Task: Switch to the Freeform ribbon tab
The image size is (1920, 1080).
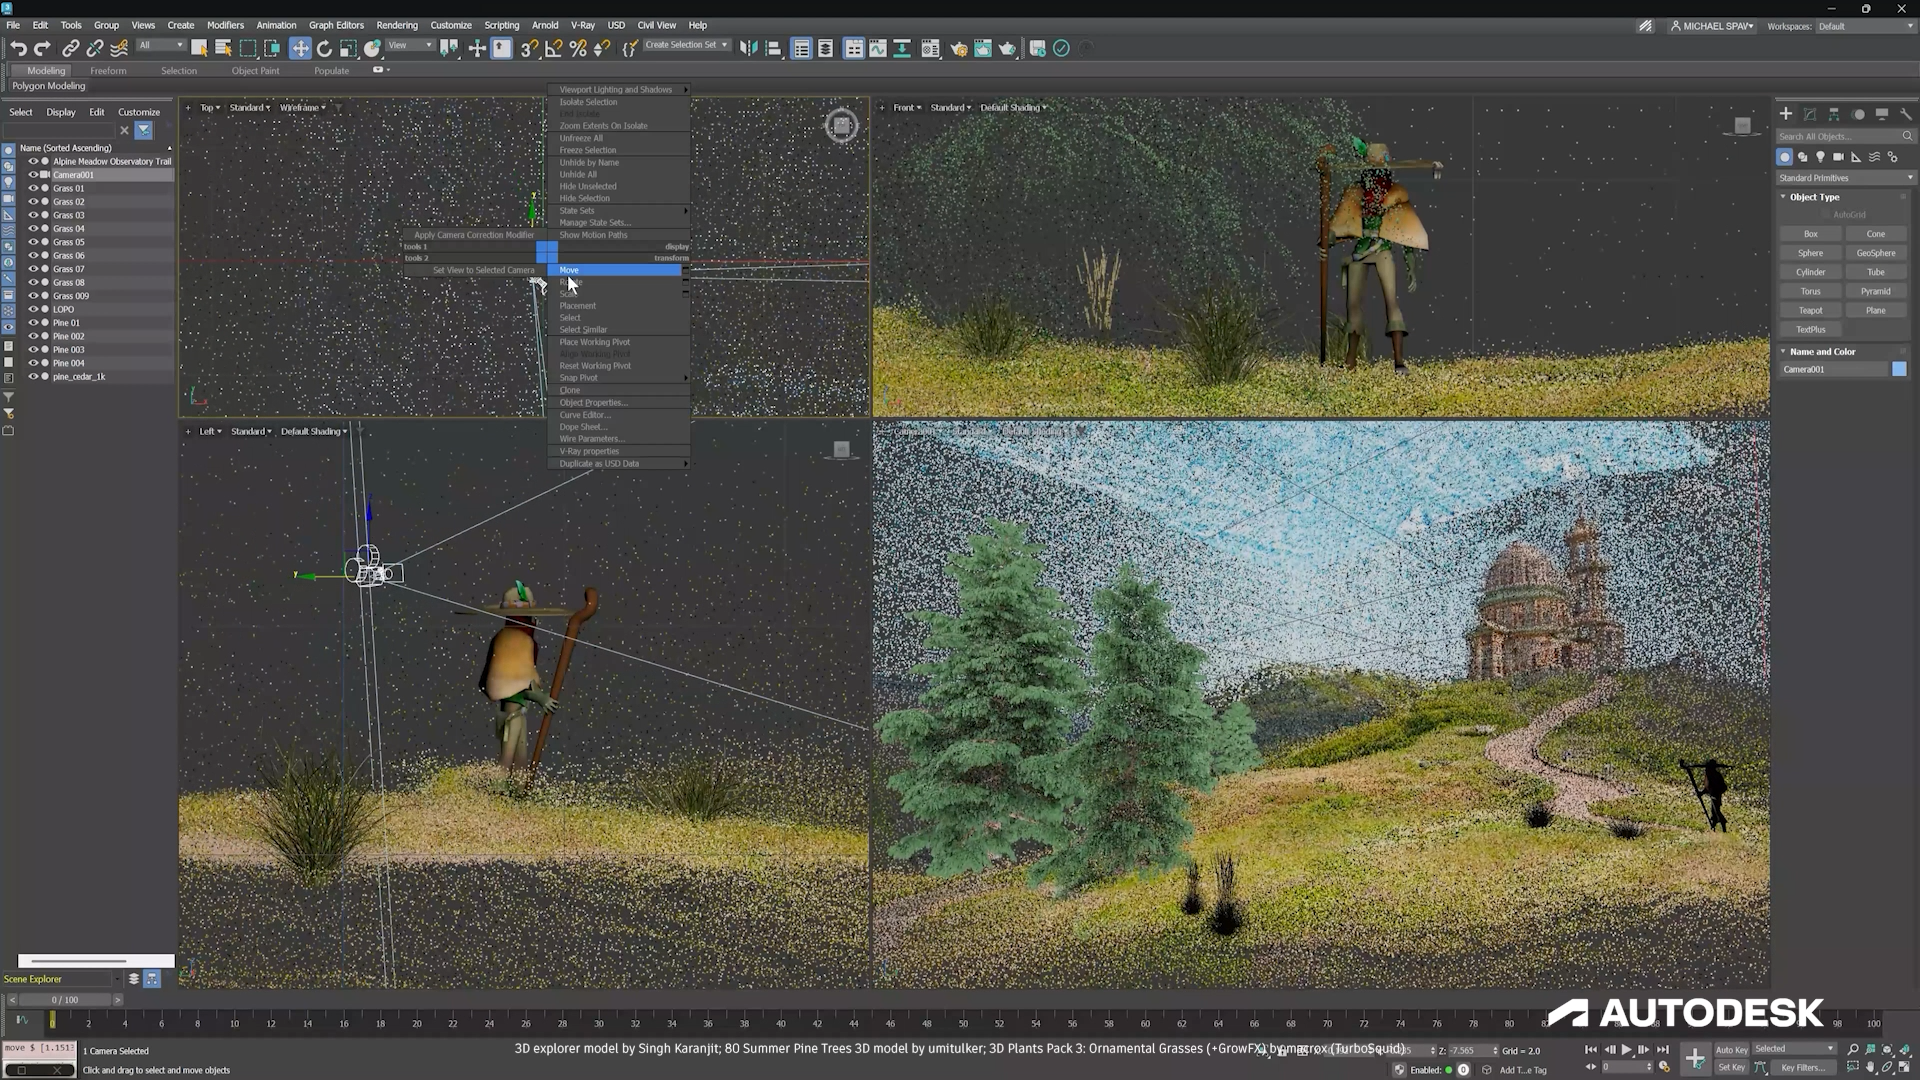Action: (108, 71)
